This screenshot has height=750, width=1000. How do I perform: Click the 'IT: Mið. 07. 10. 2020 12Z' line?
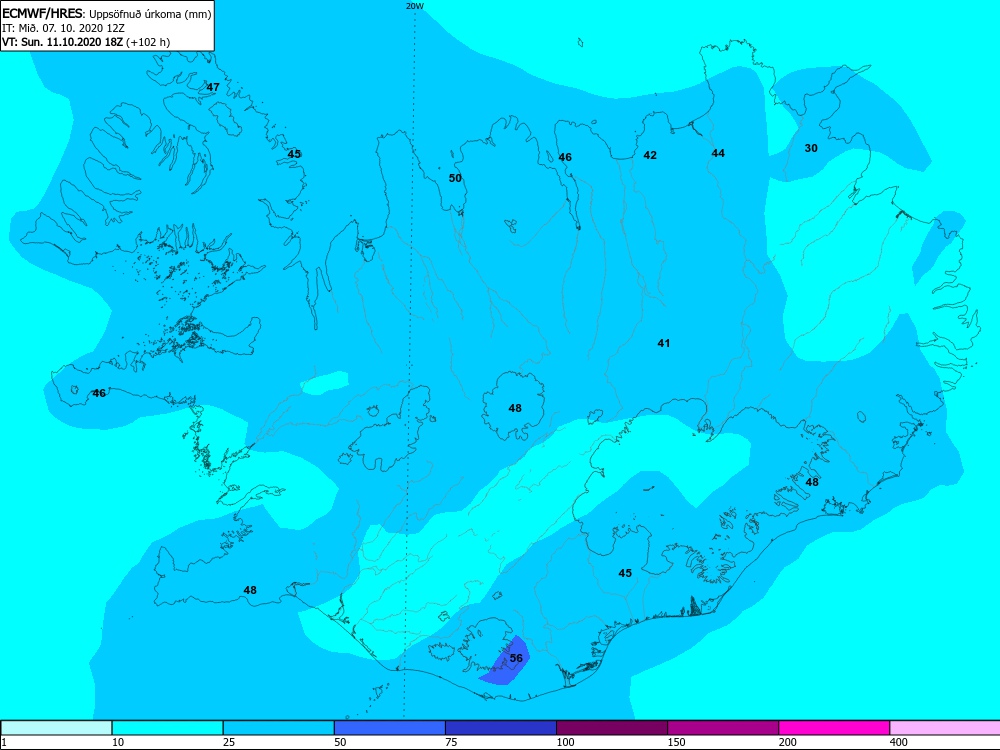63,28
